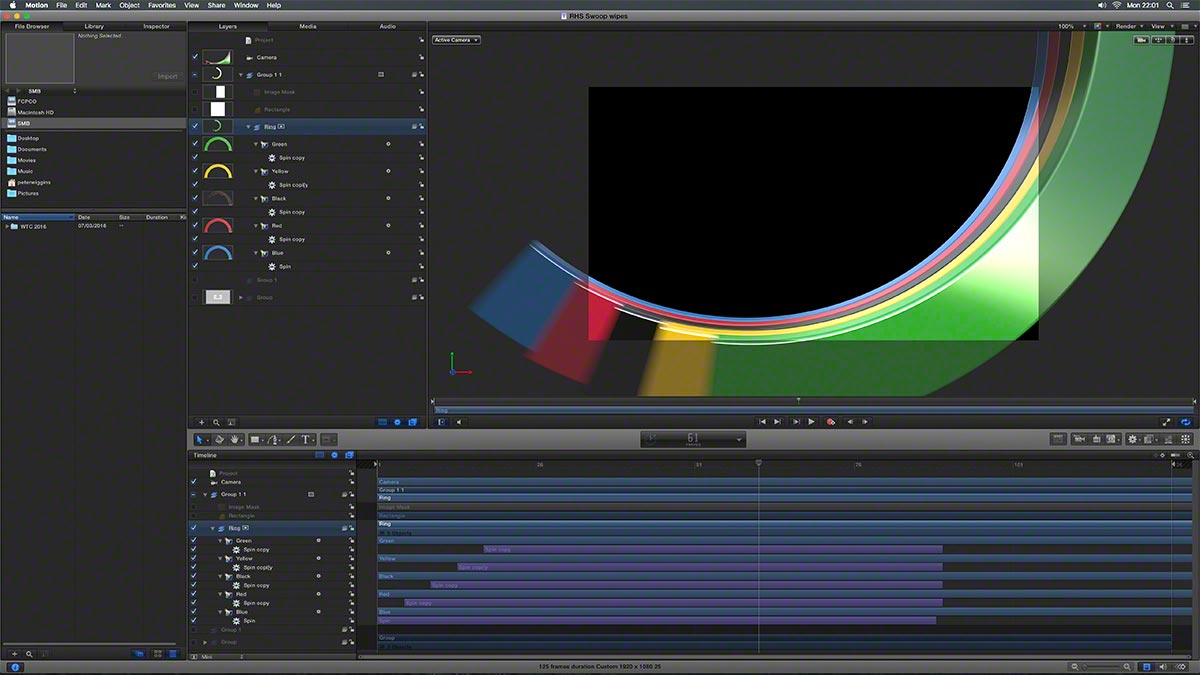Switch to the Inspector tab
This screenshot has height=675, width=1200.
pos(156,26)
